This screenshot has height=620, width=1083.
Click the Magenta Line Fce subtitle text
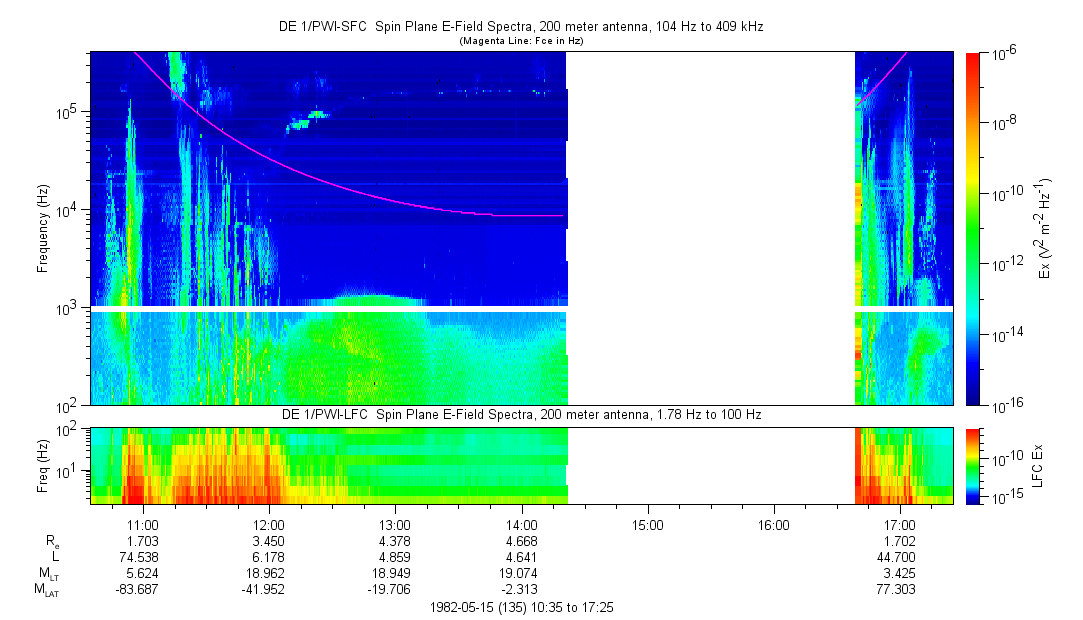pyautogui.click(x=520, y=42)
